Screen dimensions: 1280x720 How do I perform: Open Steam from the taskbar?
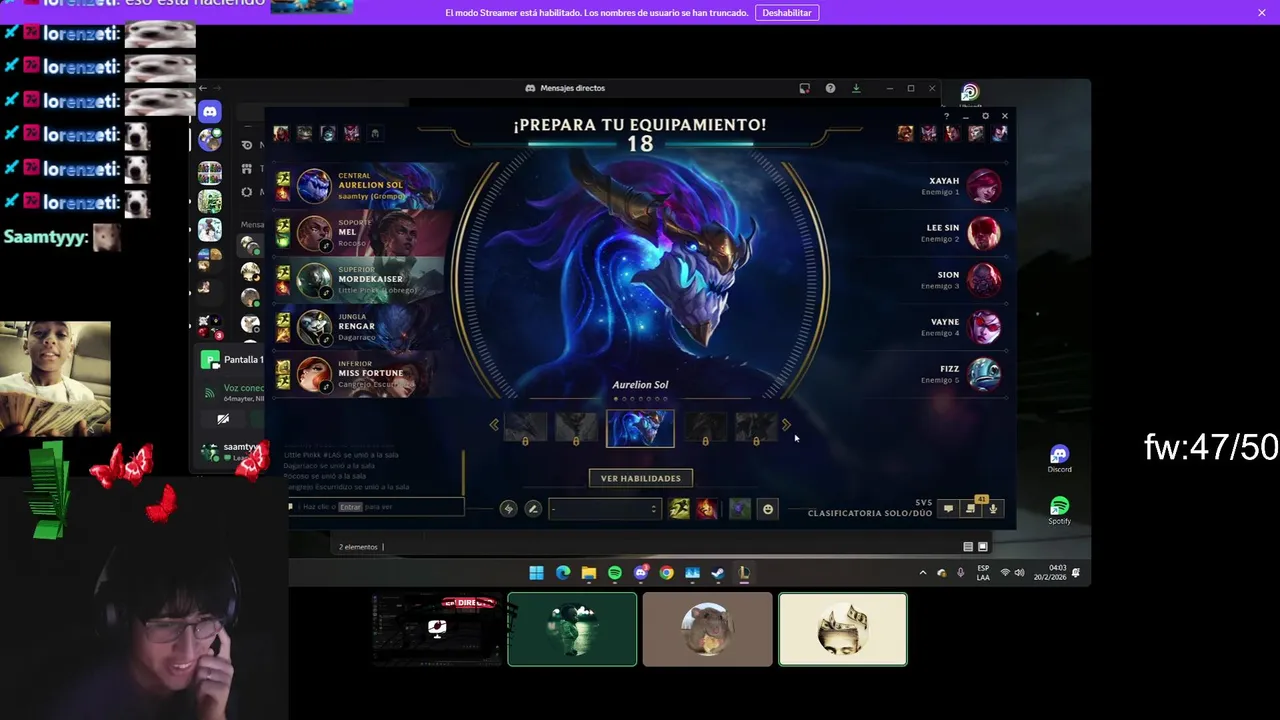tap(718, 573)
